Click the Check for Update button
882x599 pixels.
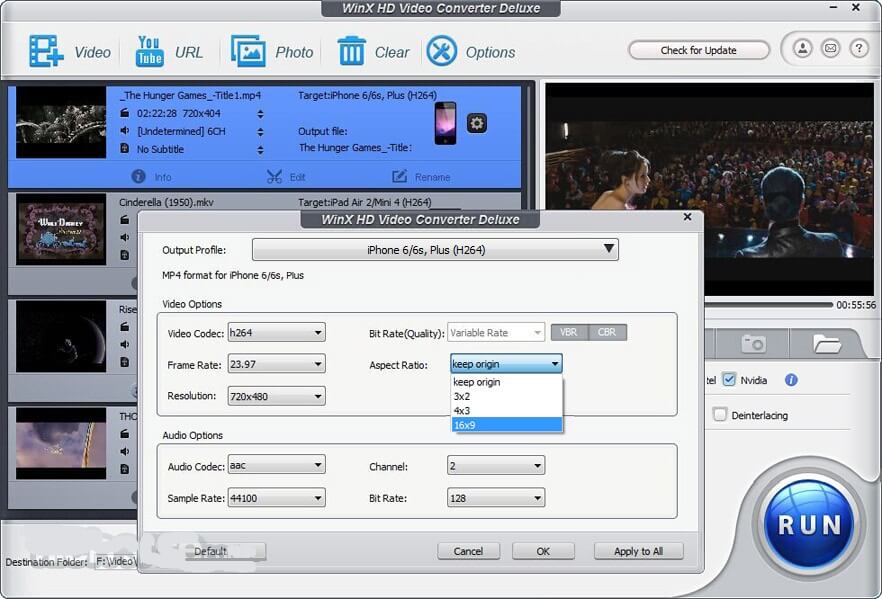(698, 49)
